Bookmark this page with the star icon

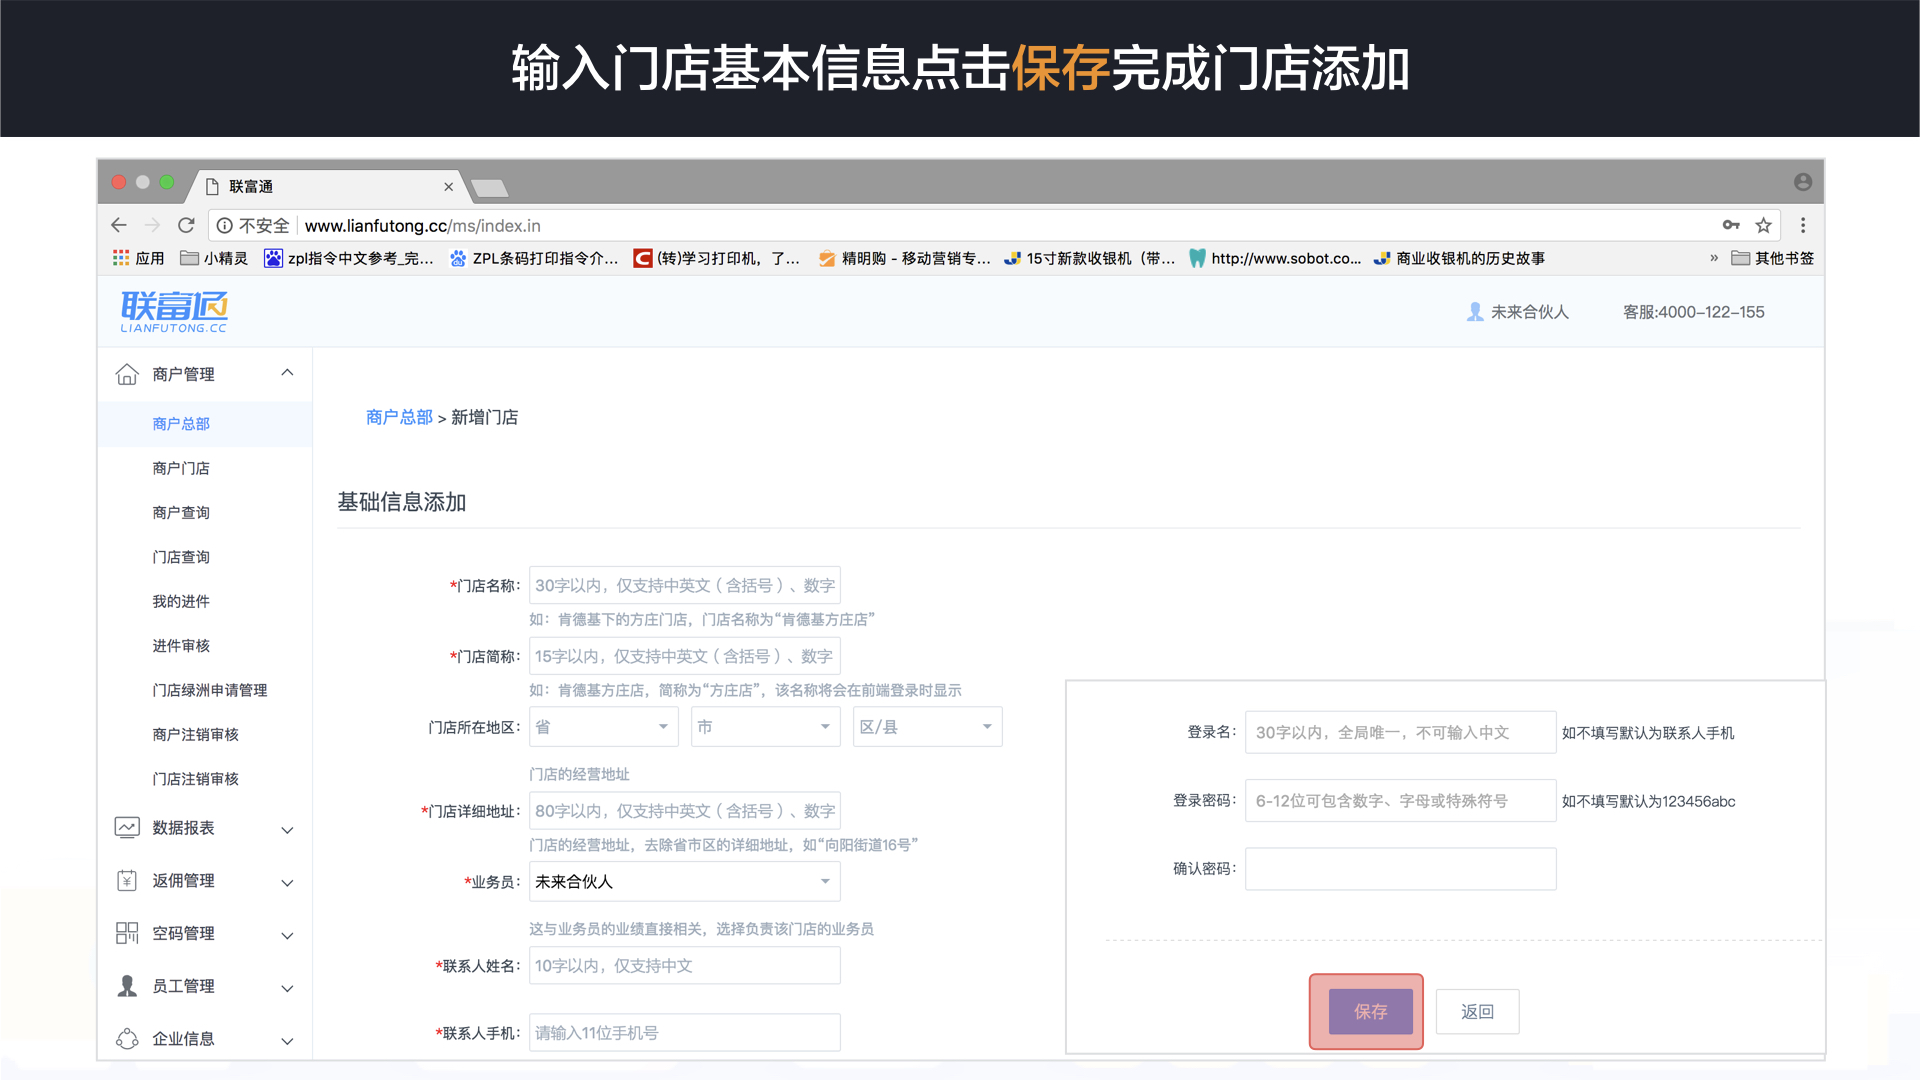coord(1764,225)
